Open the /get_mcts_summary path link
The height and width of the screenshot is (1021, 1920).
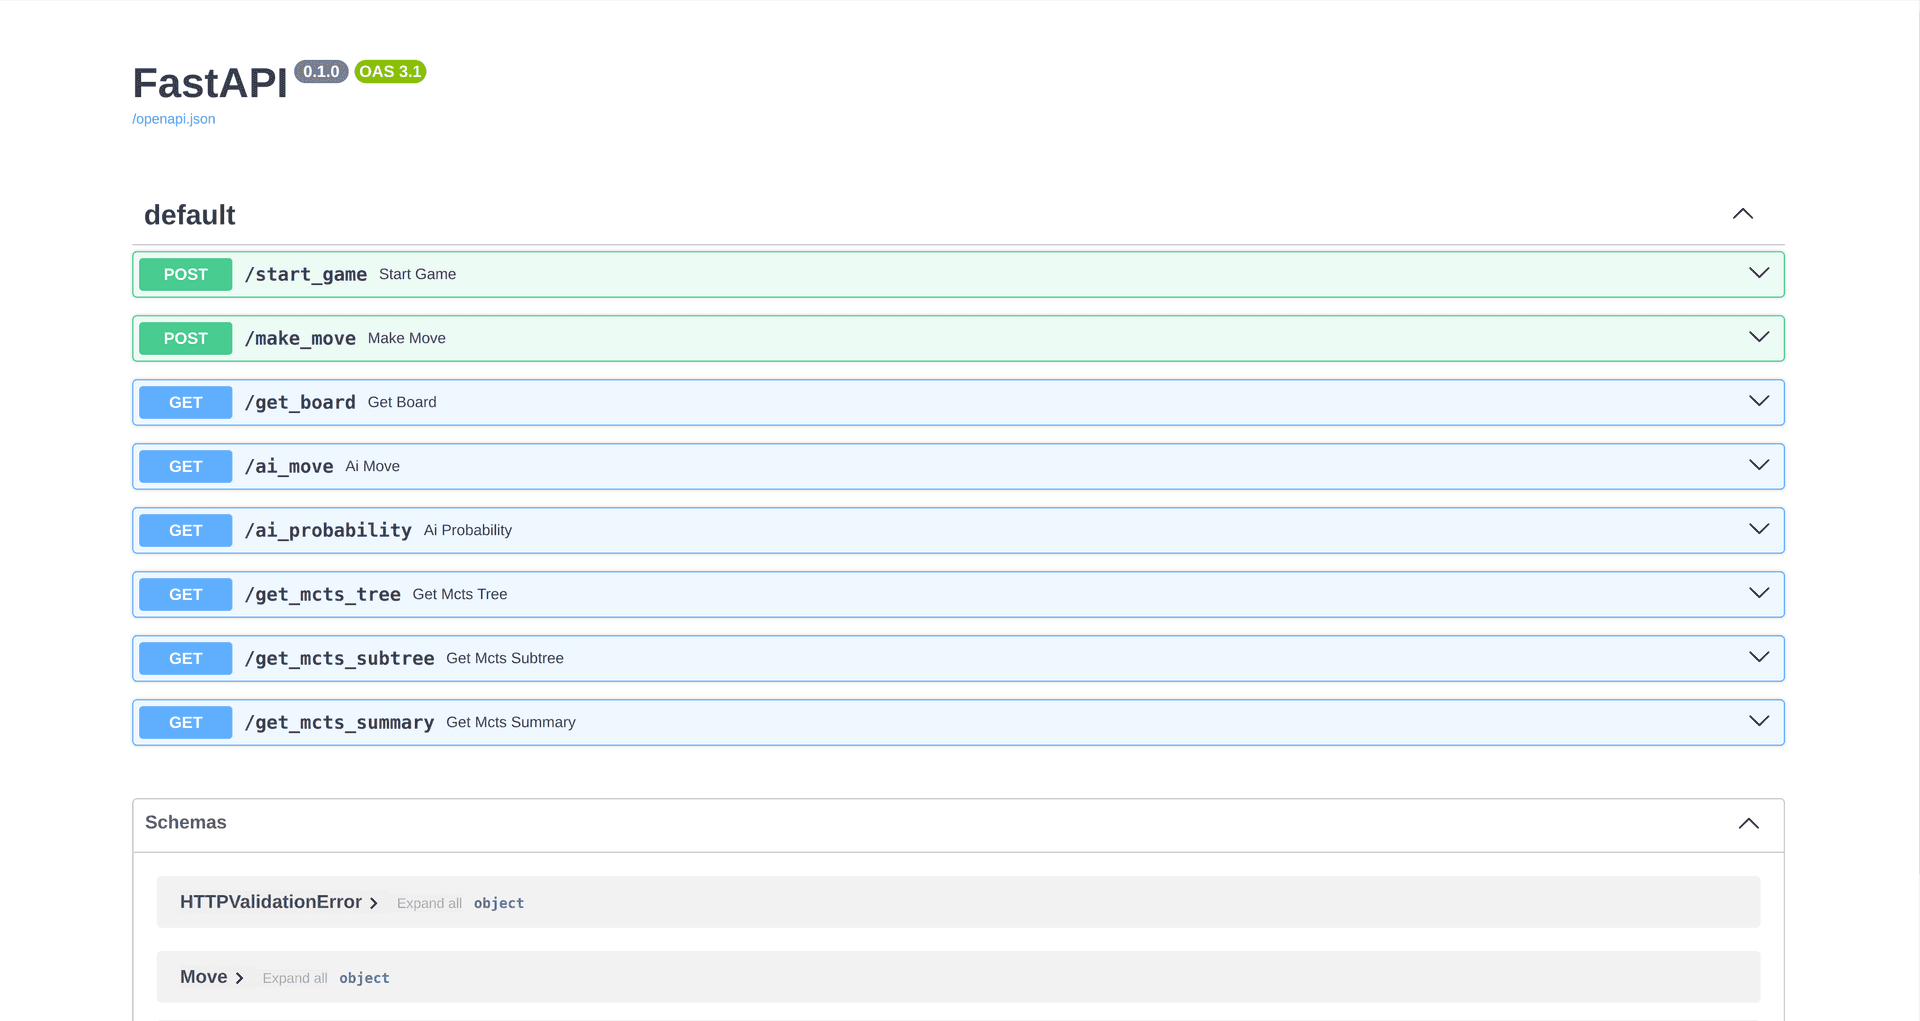pos(340,722)
